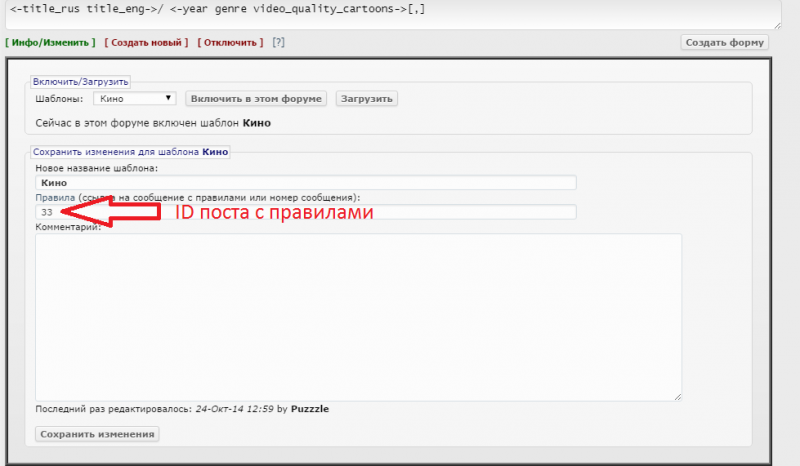Click the Правила link label

[55, 198]
